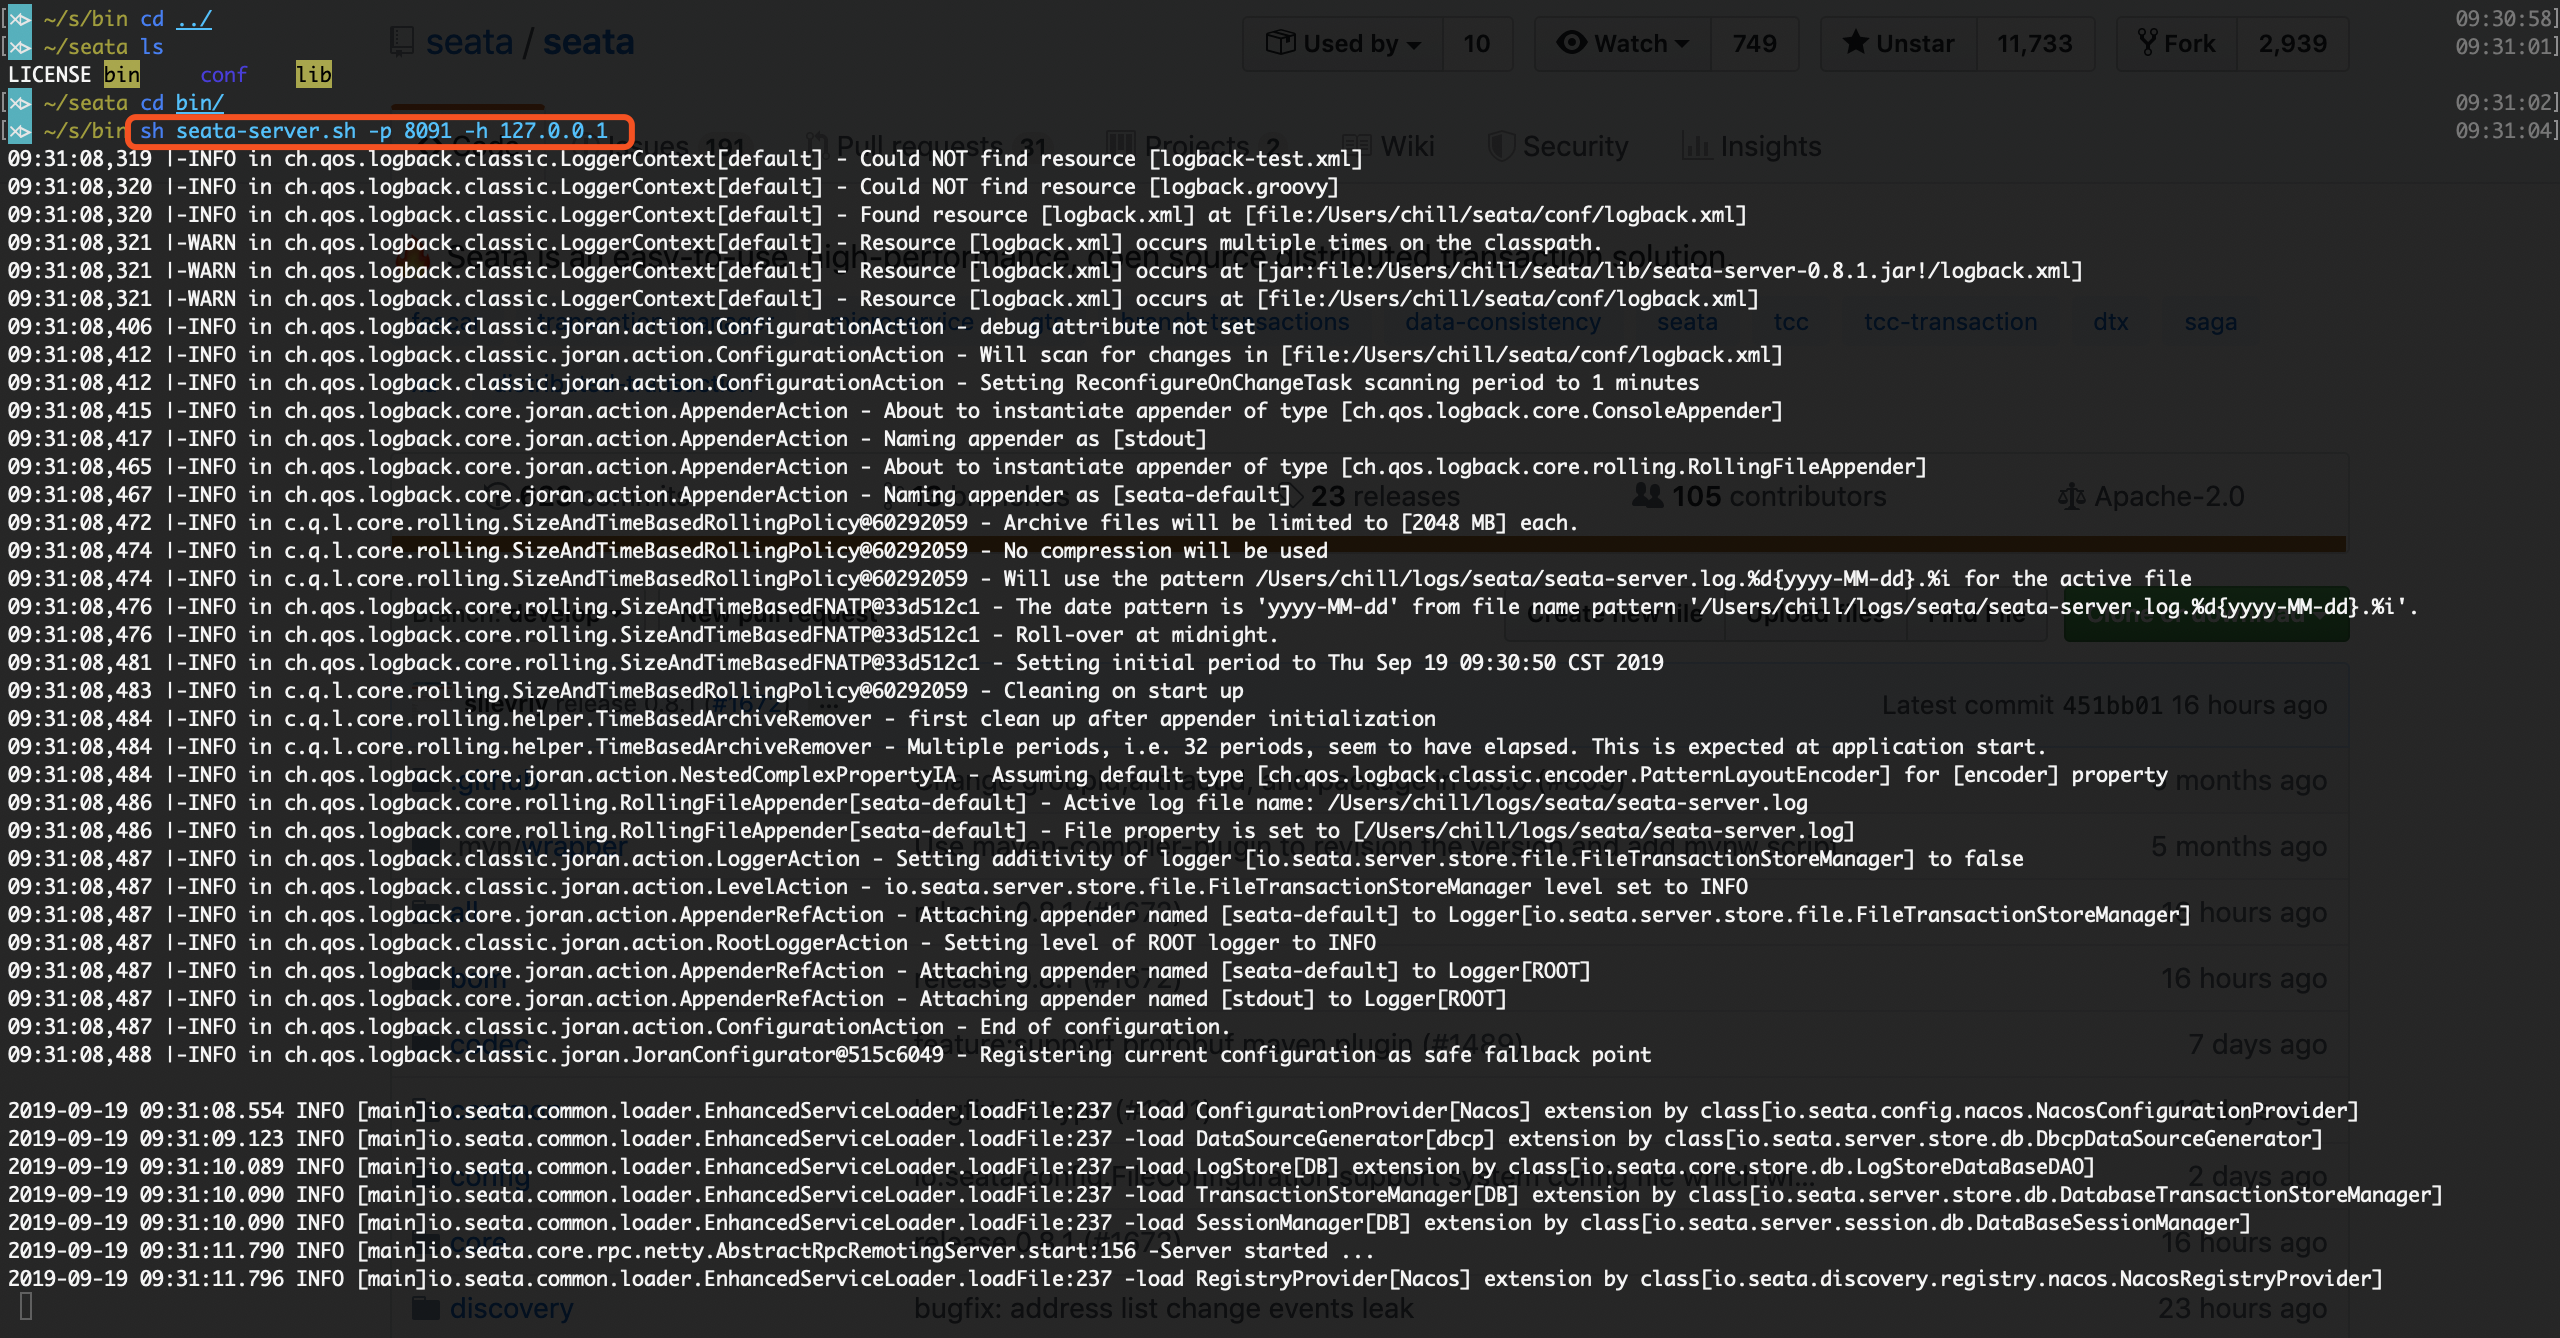This screenshot has width=2560, height=1338.
Task: Click the 'Naming appender as [stdout]' log message
Action: [1045, 439]
